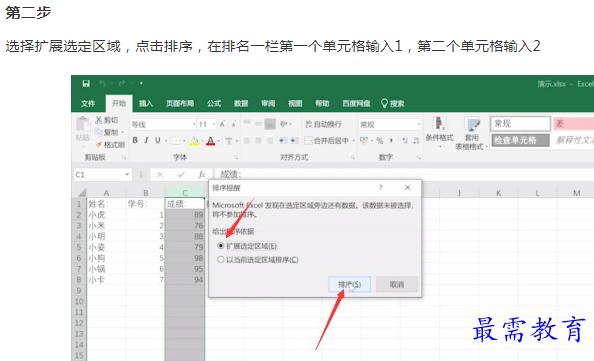Expand the Alignment (对齐方式) dialog launcher
This screenshot has width=594, height=361.
[x=353, y=157]
